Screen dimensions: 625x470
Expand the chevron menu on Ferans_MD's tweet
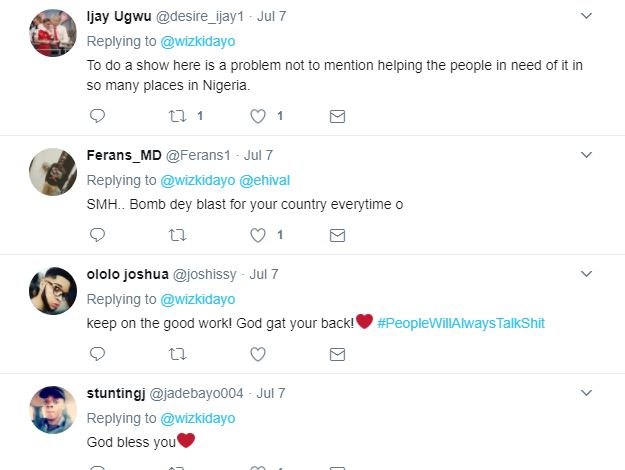click(x=588, y=155)
